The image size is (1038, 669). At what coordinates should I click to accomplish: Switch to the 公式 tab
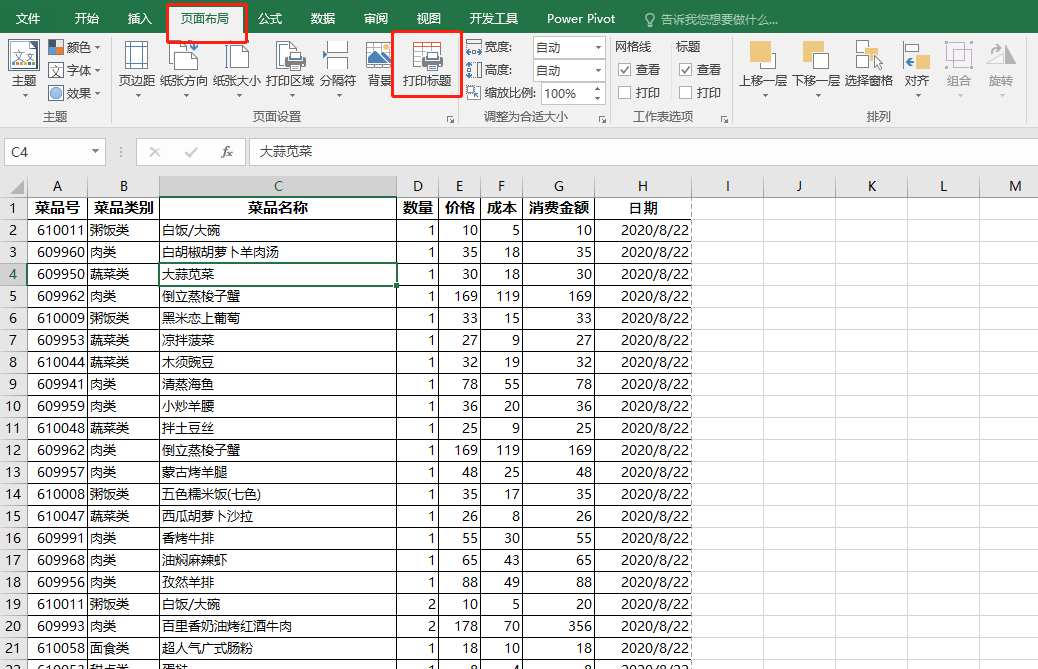click(270, 19)
